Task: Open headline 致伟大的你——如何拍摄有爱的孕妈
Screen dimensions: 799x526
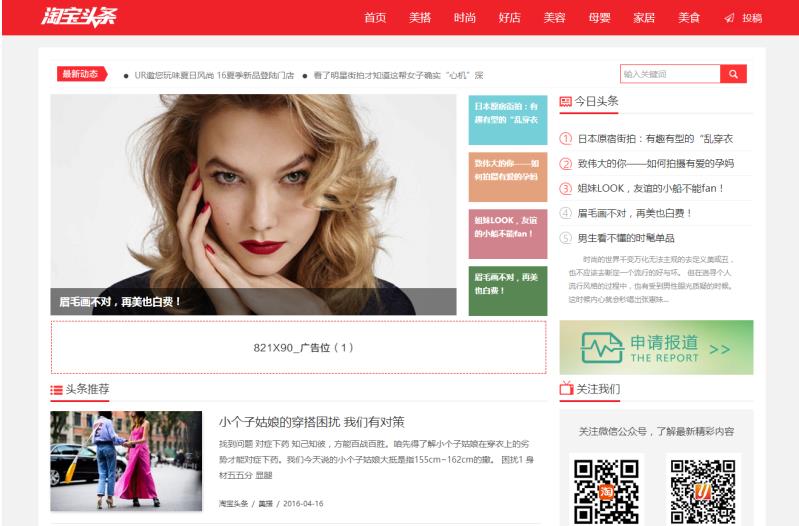Action: [656, 164]
